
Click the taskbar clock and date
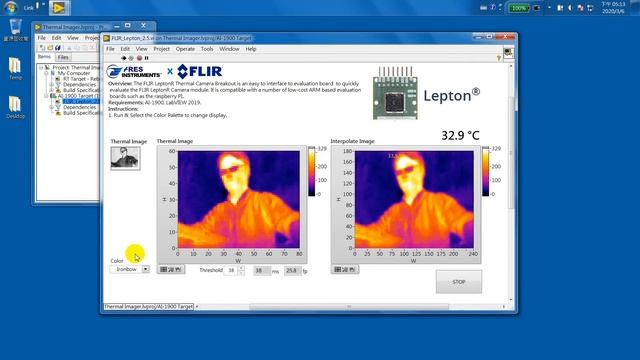point(613,7)
